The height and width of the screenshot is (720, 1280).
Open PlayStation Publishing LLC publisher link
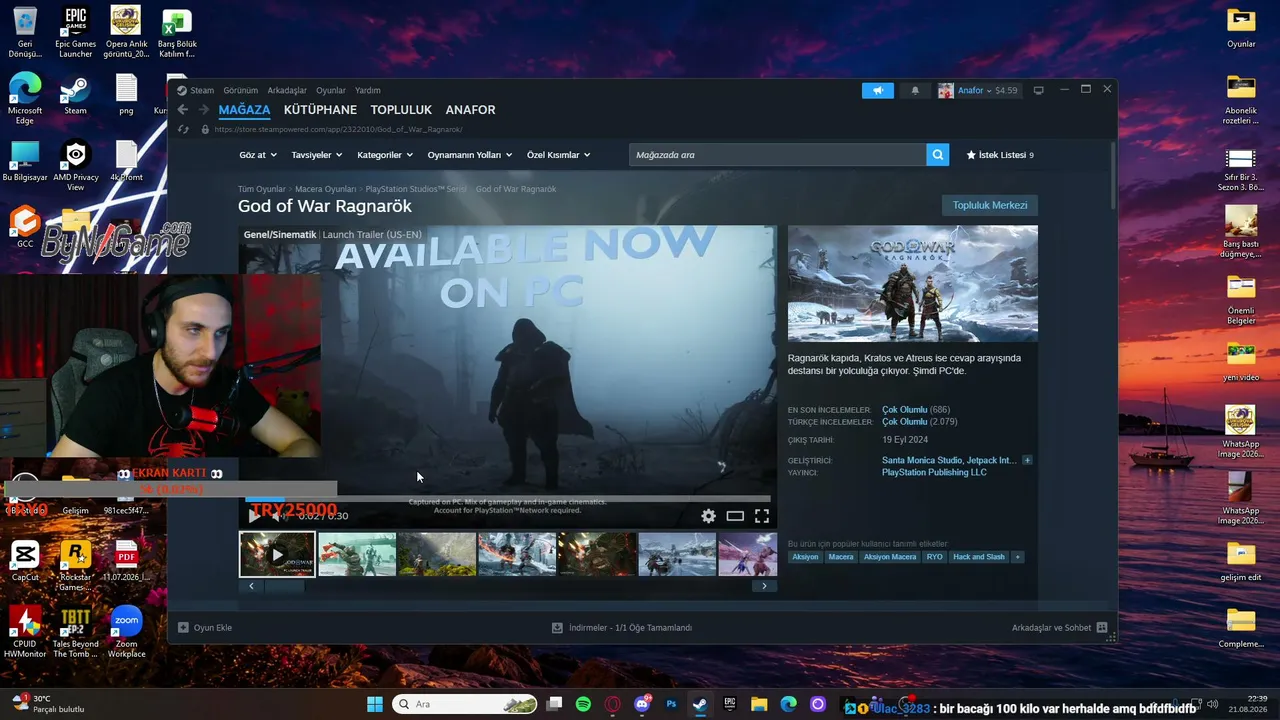click(x=934, y=472)
